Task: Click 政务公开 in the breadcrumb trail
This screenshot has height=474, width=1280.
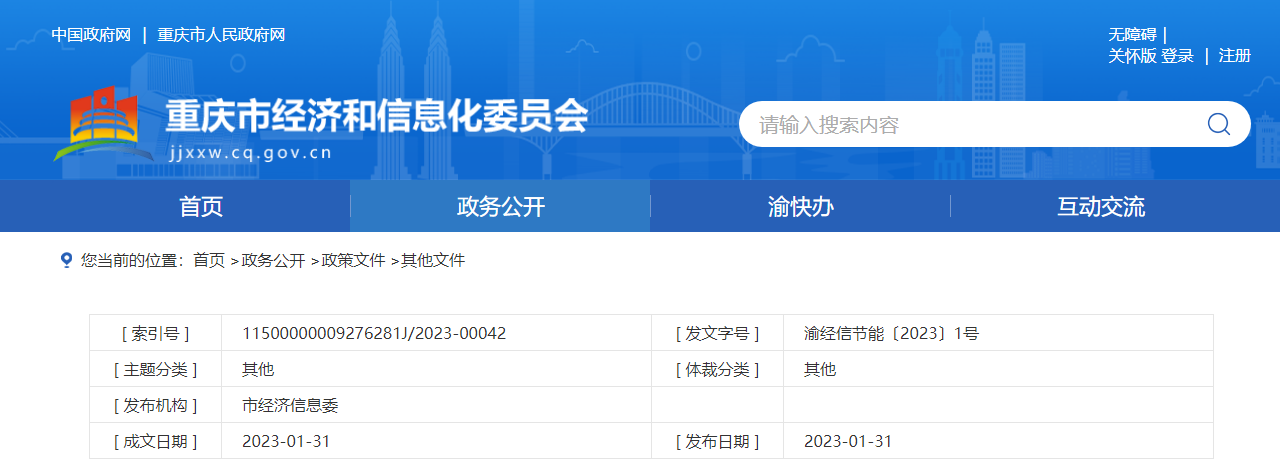Action: pyautogui.click(x=273, y=260)
